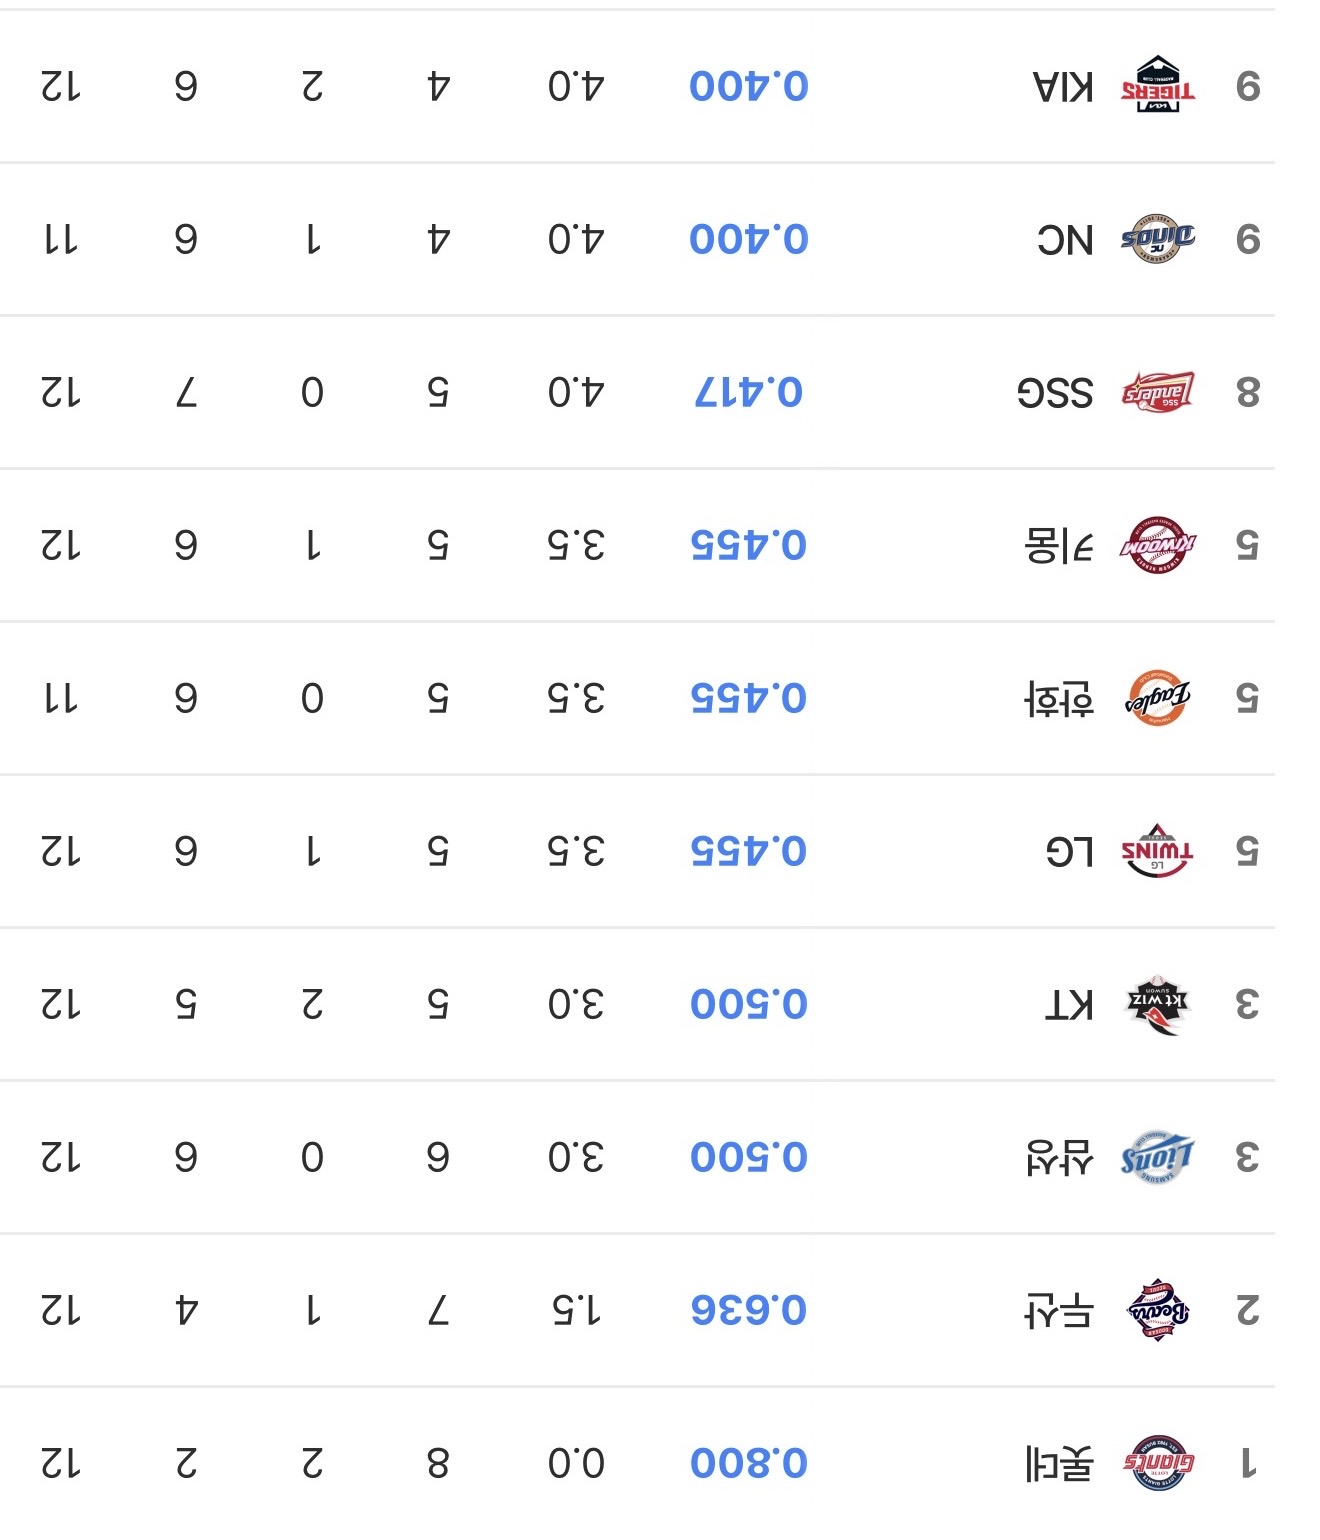Open the SSG Landers logo
This screenshot has width=1320, height=1540.
(x=1158, y=392)
